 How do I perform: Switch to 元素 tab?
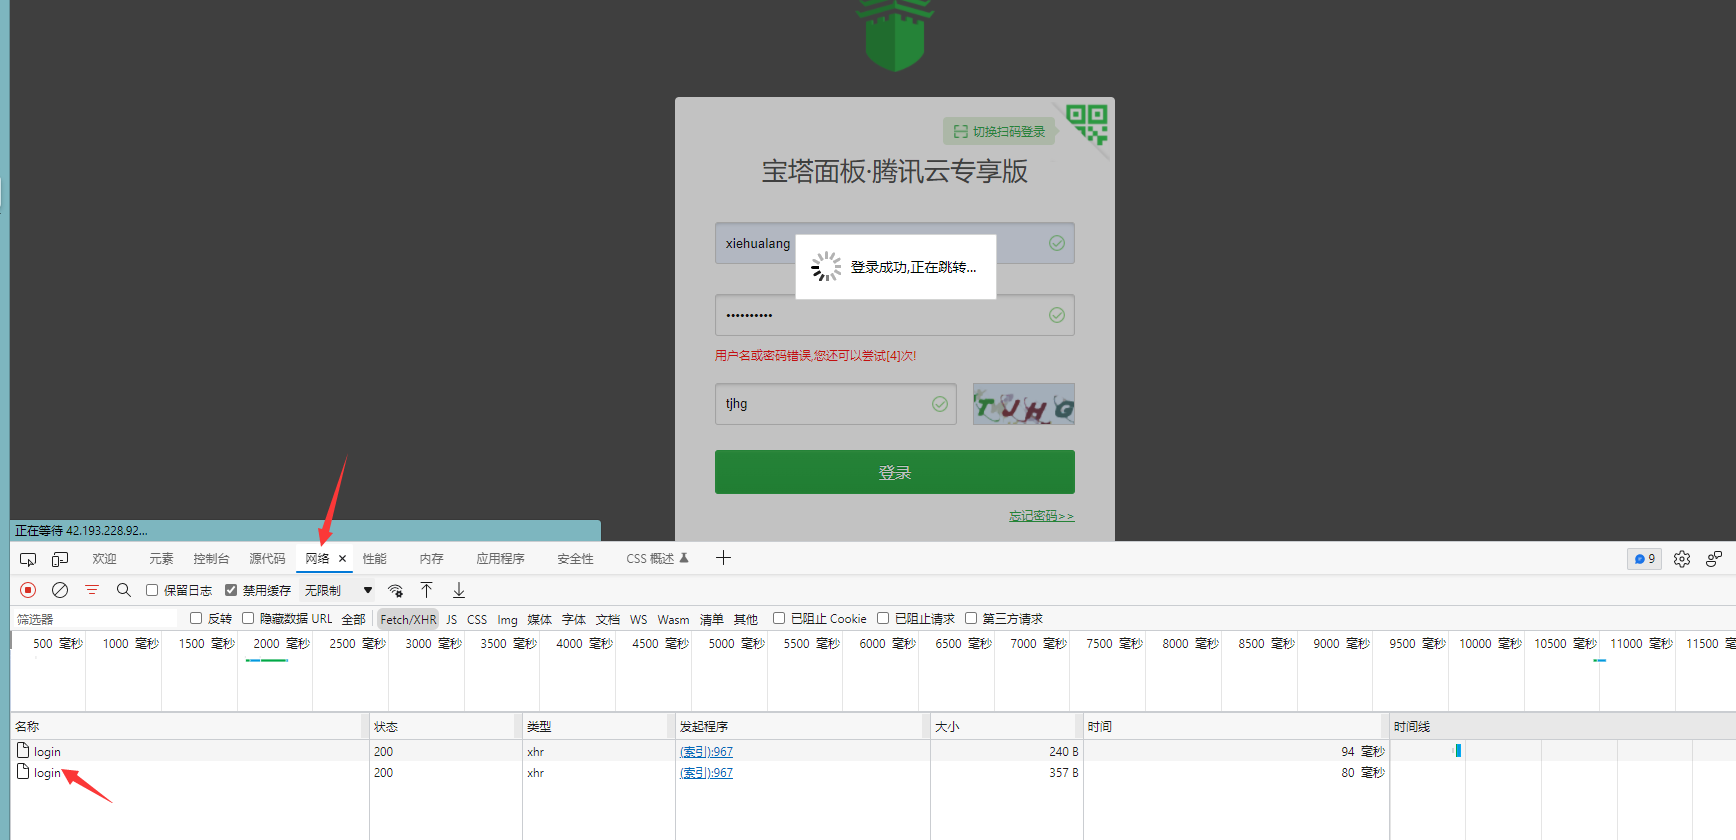click(x=161, y=559)
